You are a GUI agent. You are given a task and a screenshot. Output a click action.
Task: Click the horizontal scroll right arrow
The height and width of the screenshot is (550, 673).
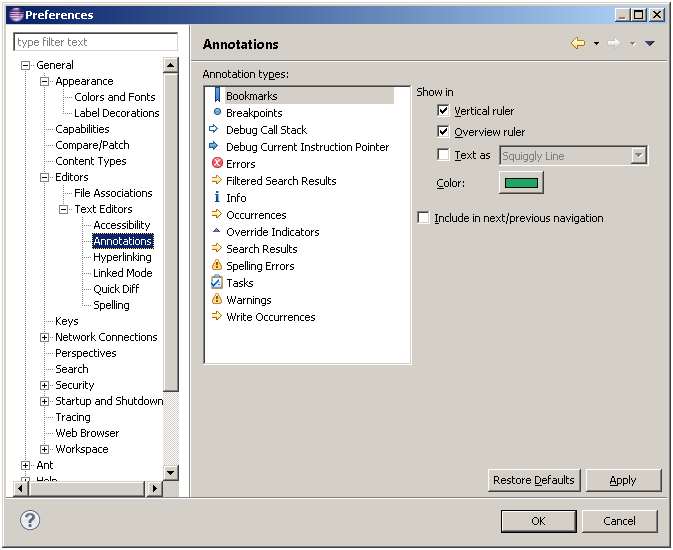(x=155, y=488)
